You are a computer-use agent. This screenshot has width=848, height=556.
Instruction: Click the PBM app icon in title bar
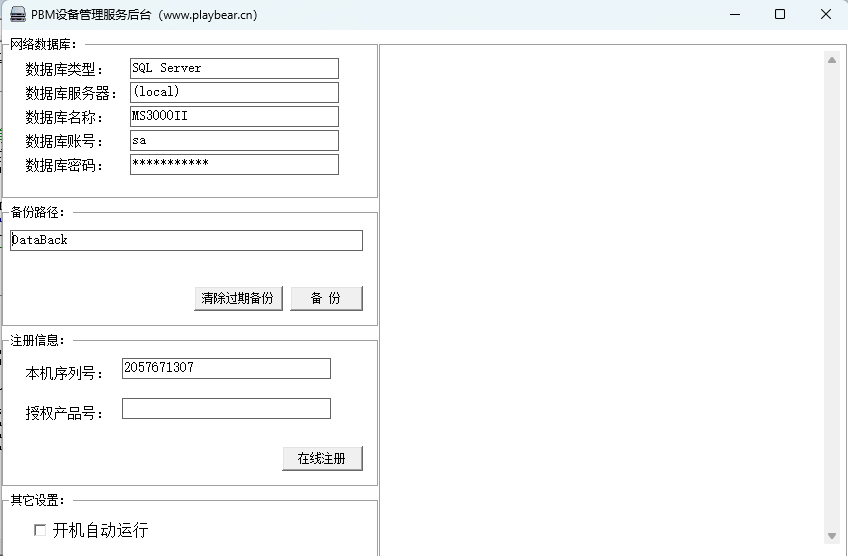click(17, 14)
